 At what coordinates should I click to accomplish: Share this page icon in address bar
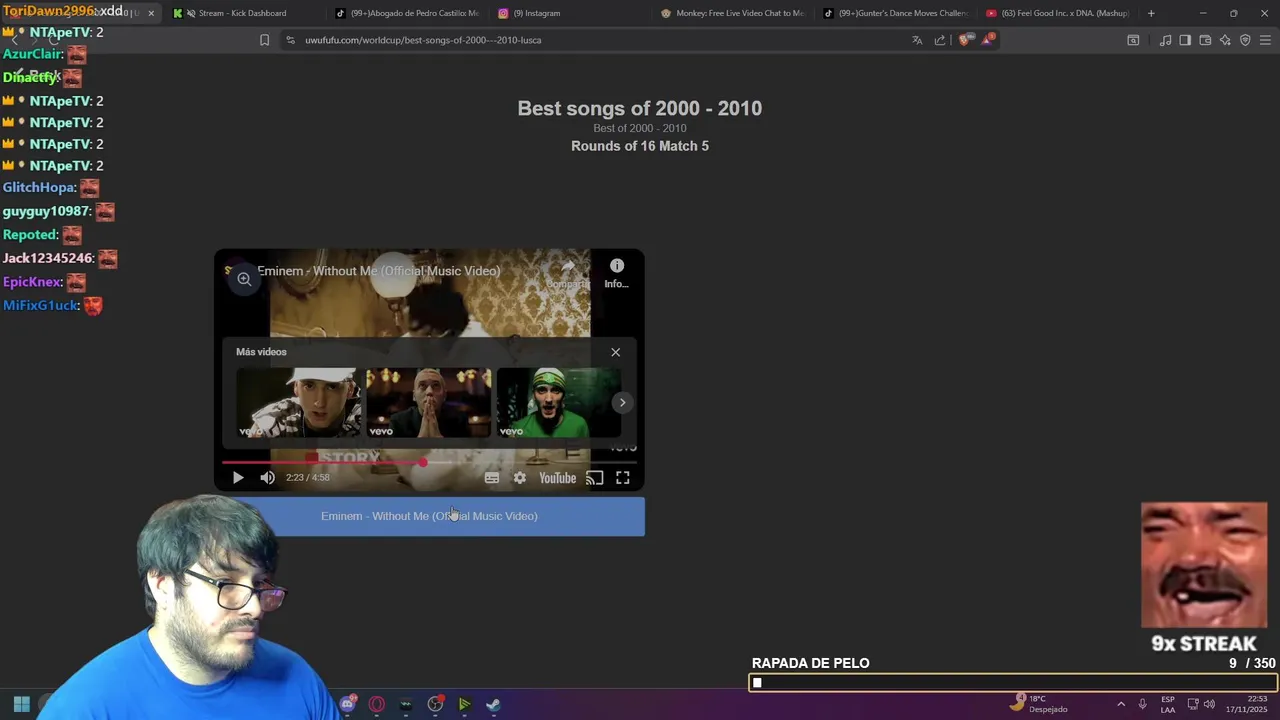[x=940, y=40]
